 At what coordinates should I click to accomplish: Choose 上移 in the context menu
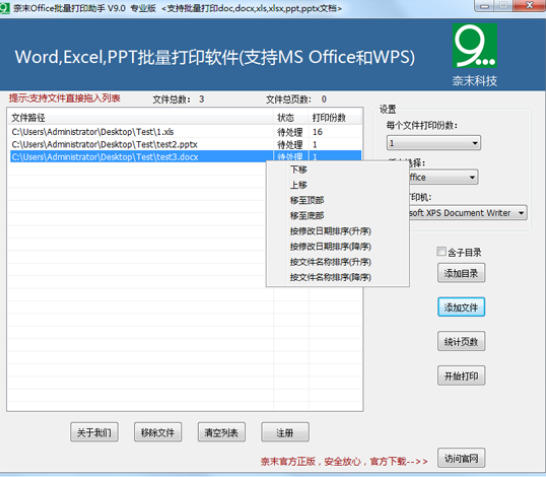pos(298,185)
